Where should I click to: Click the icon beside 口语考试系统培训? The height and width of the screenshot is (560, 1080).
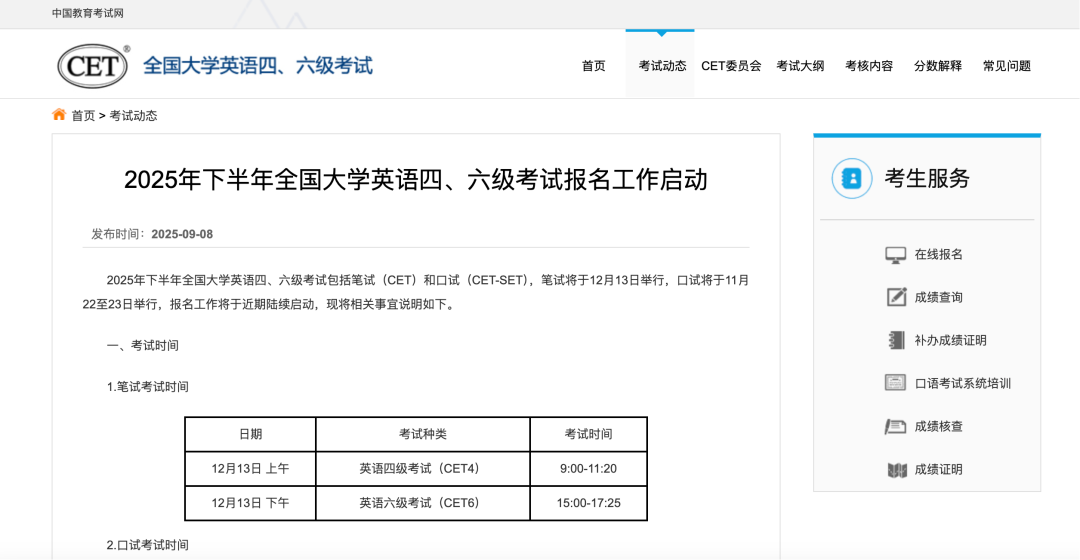(895, 383)
